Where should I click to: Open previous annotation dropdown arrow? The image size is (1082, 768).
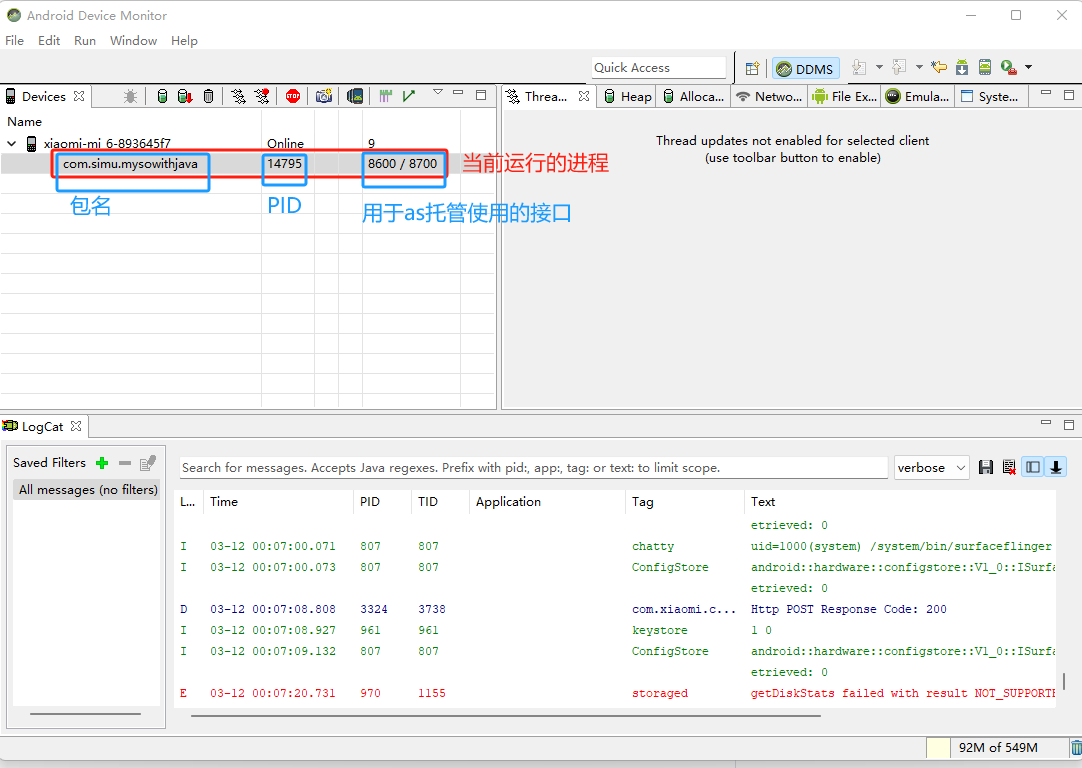click(919, 67)
